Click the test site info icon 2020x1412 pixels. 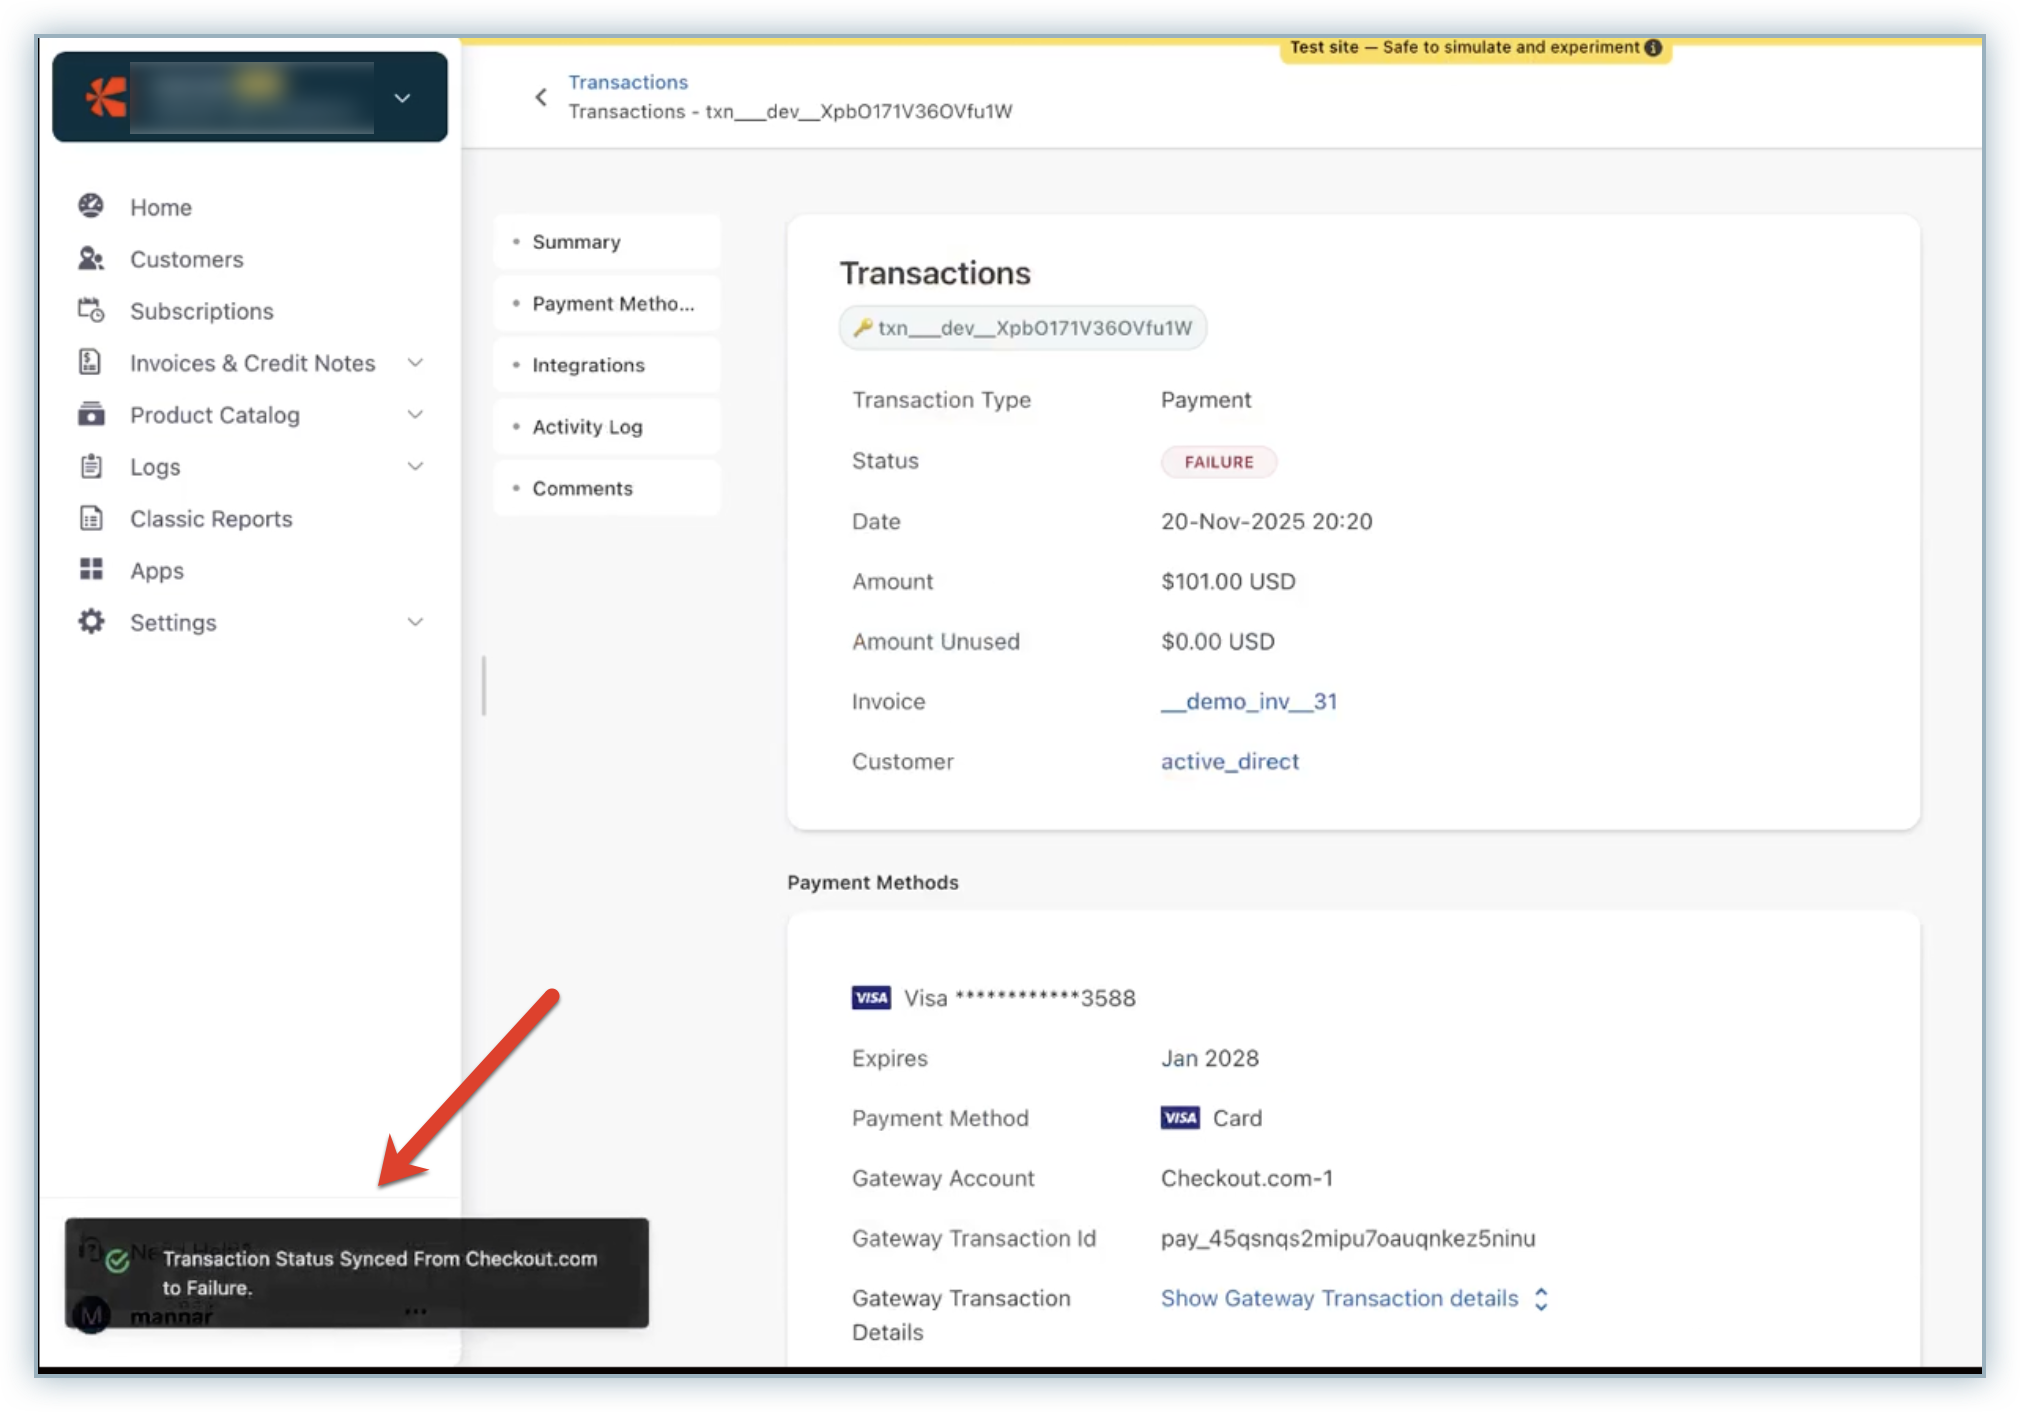pos(1653,47)
